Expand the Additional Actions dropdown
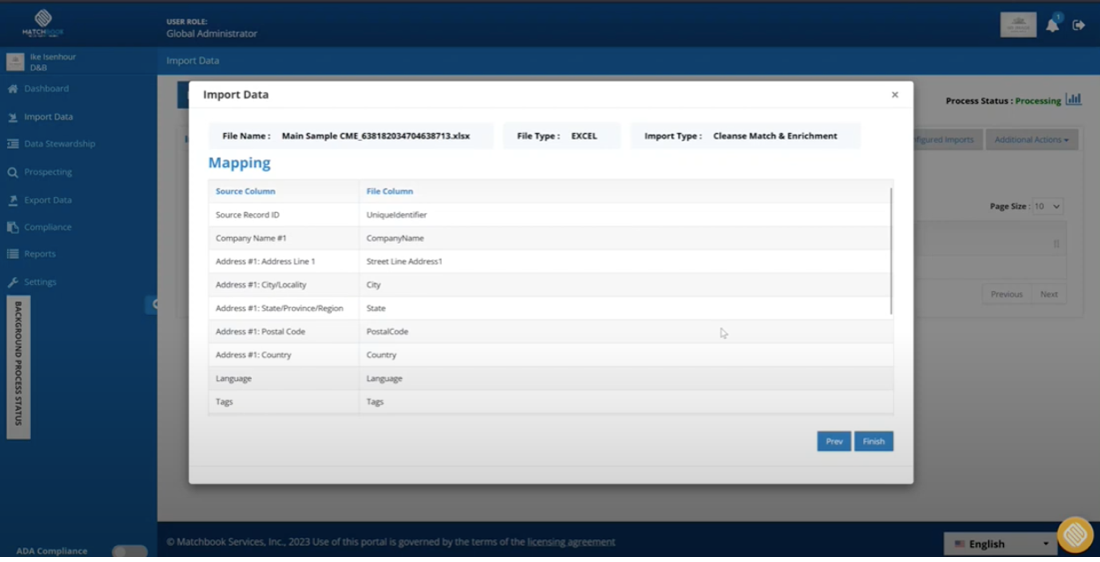 pos(1031,140)
